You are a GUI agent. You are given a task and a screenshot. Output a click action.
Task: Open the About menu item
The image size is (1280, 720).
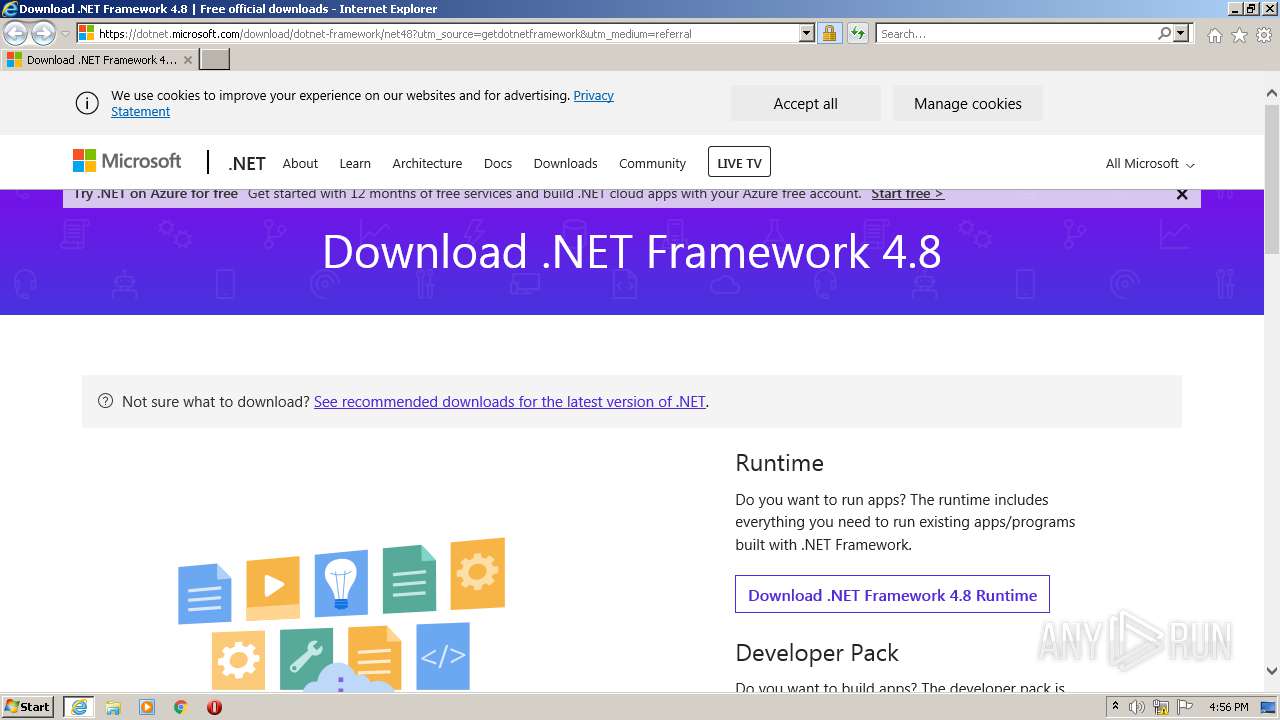300,163
